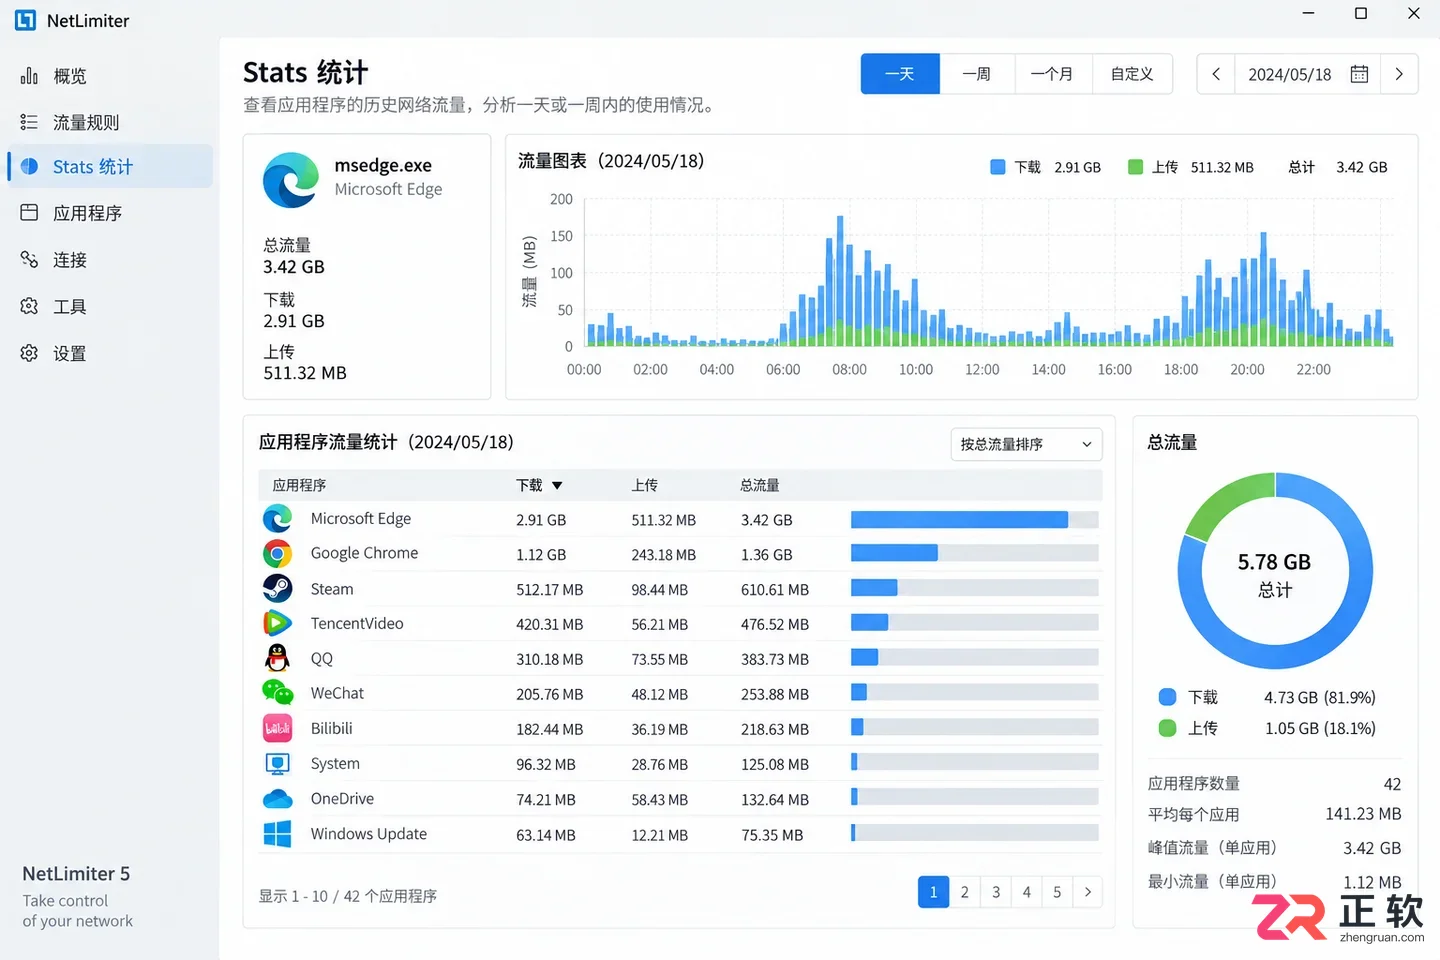Click the 总流量 column header
Image resolution: width=1440 pixels, height=960 pixels.
(x=760, y=485)
